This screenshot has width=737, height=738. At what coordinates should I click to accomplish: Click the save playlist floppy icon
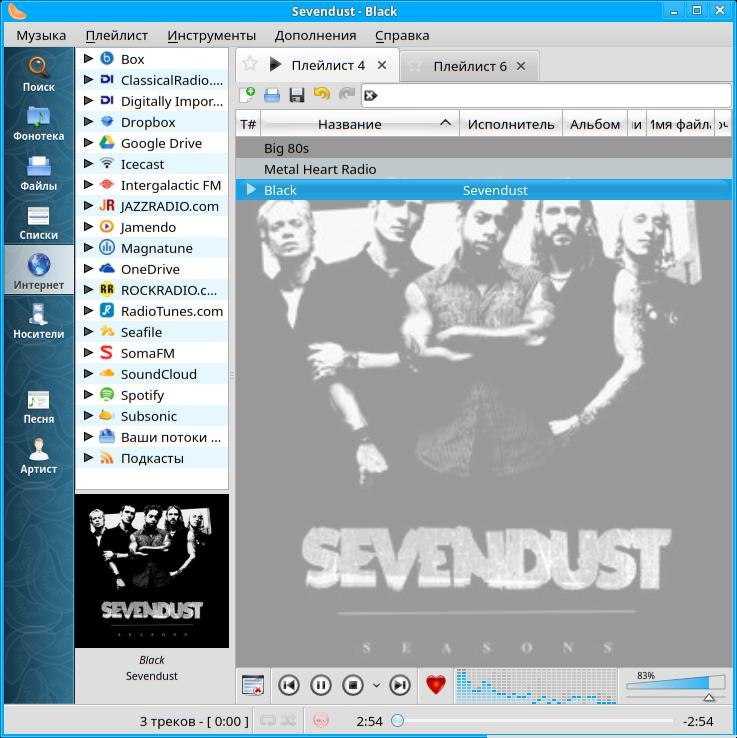pyautogui.click(x=297, y=95)
